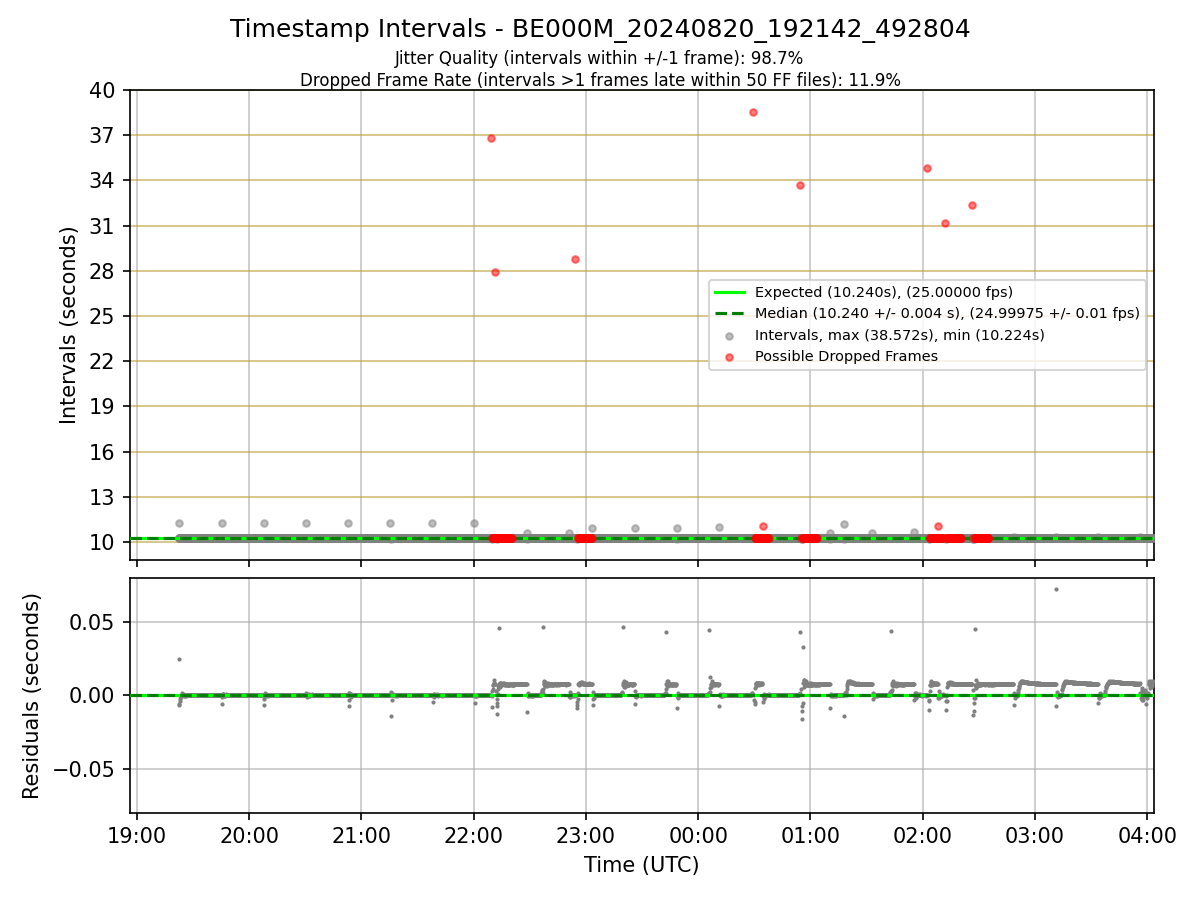The image size is (1200, 900).
Task: Click the 13 tick on the intervals axis
Action: click(105, 497)
